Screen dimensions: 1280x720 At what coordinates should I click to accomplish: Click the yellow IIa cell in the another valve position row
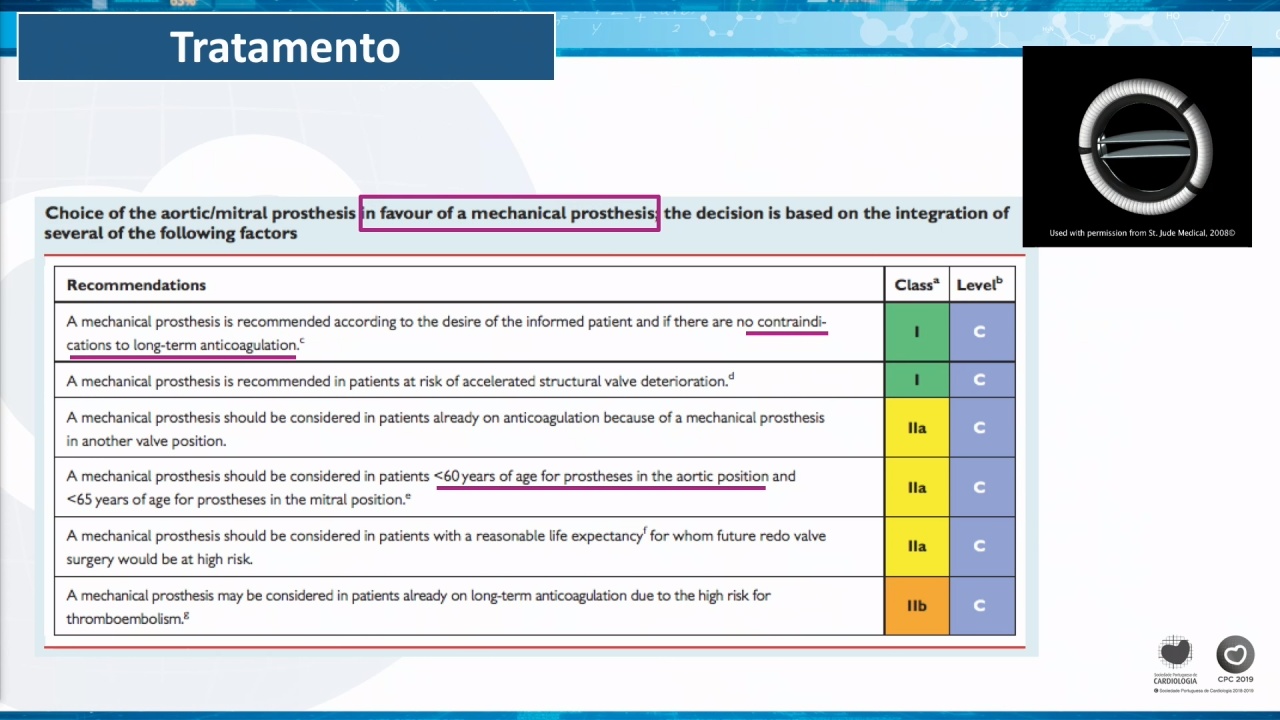[917, 428]
